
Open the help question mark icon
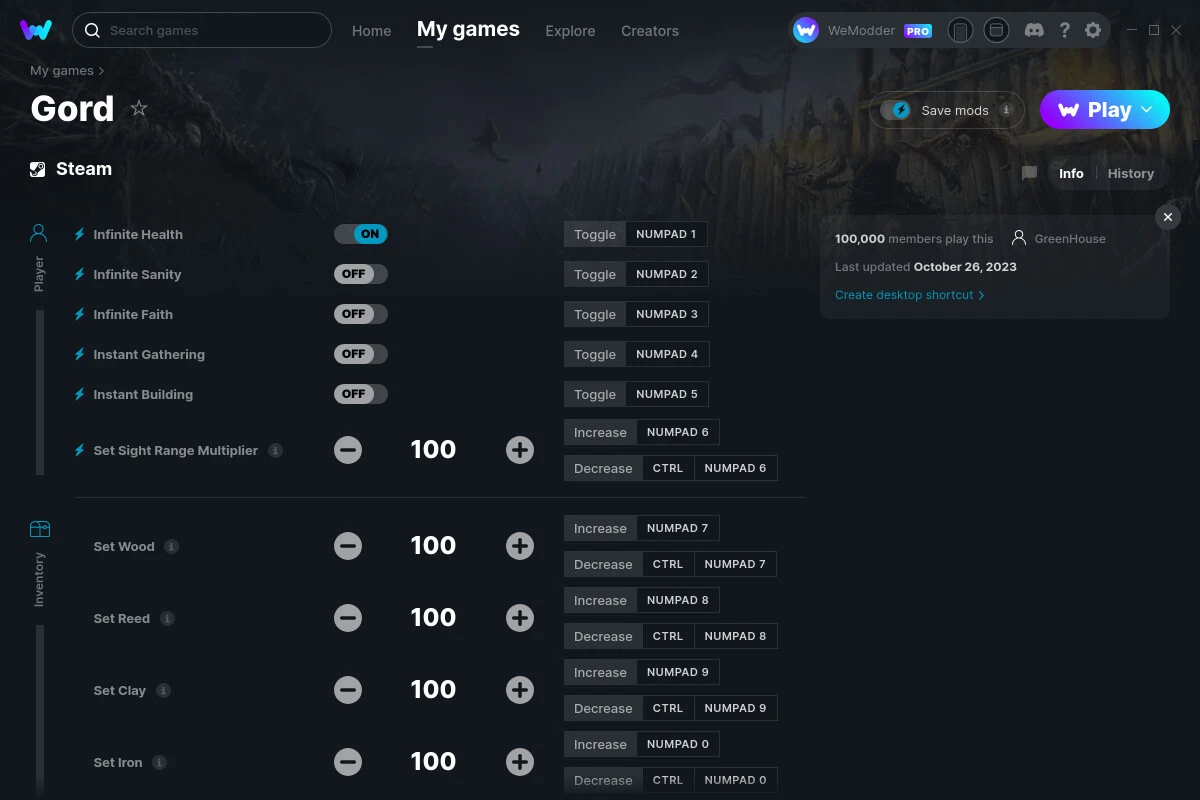(1065, 30)
